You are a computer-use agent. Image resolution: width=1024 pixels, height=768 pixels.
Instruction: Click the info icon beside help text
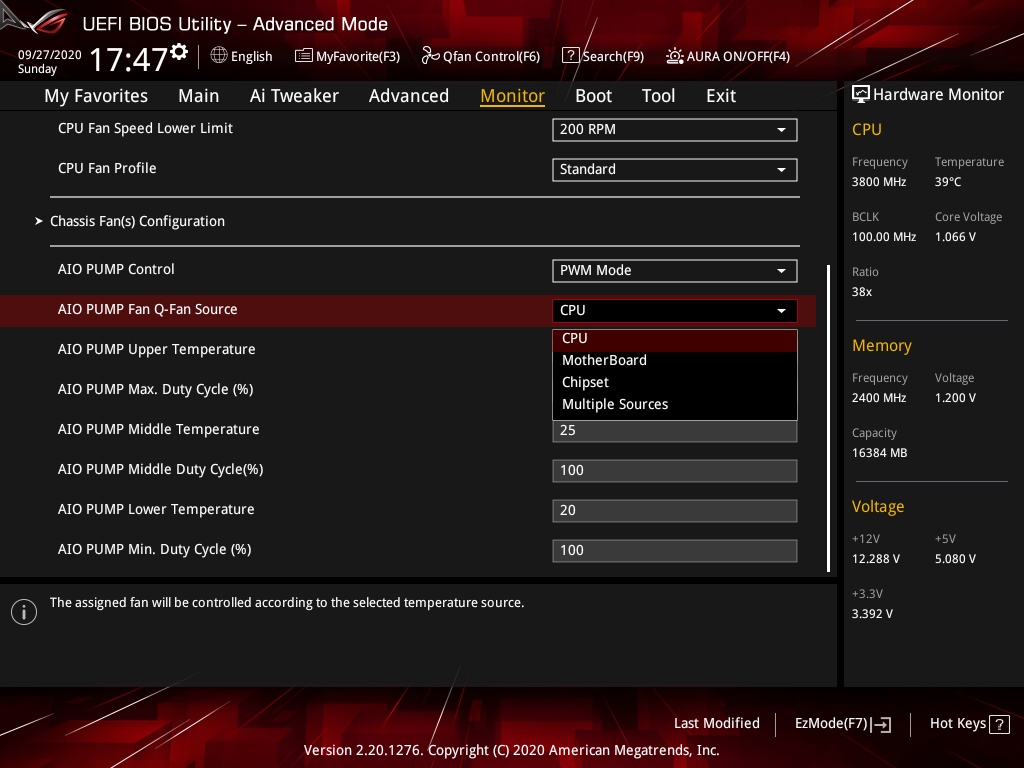click(x=24, y=612)
